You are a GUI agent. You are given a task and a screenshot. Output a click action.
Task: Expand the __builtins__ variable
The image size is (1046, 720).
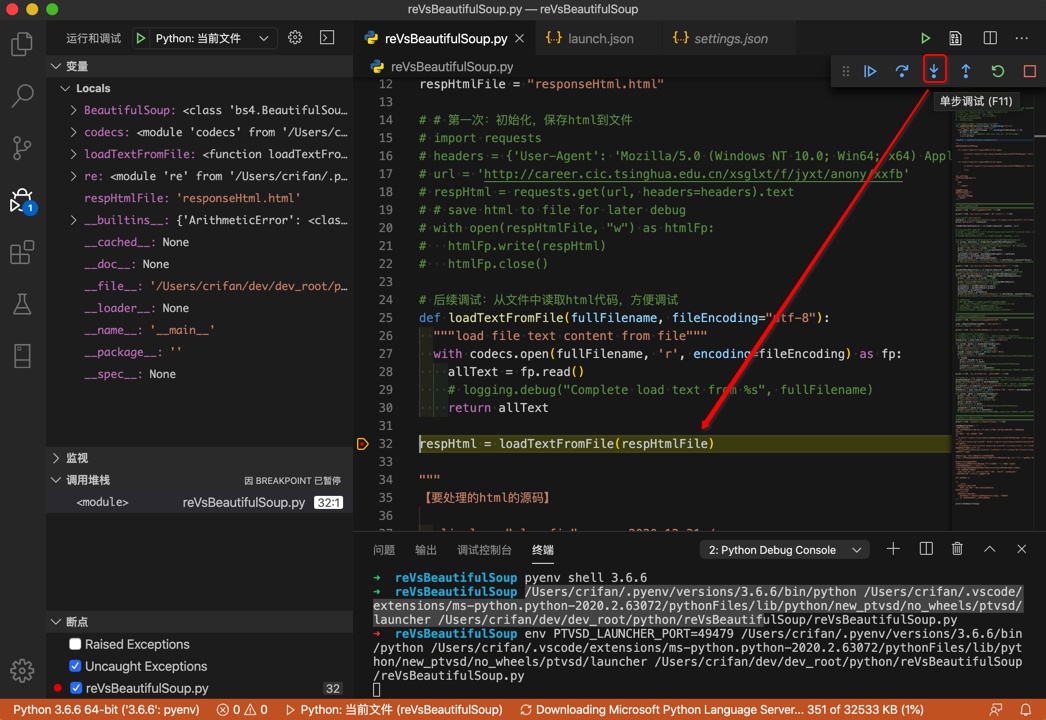[73, 220]
